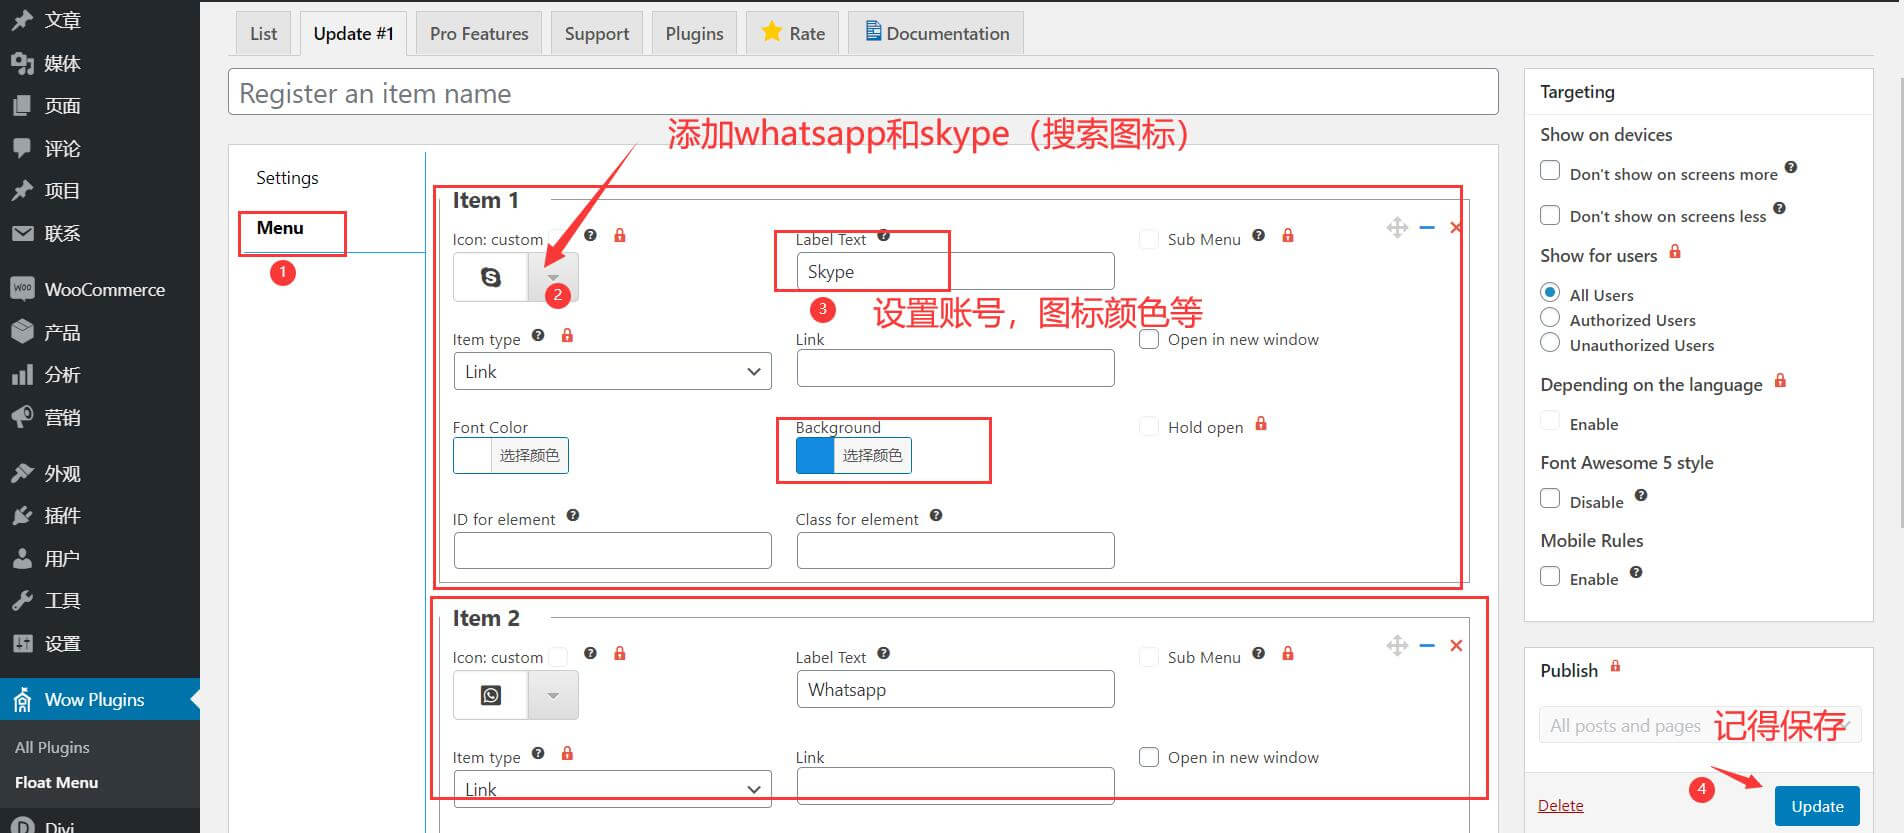The height and width of the screenshot is (833, 1904).
Task: Click the help icon beside ID for element
Action: 573,516
